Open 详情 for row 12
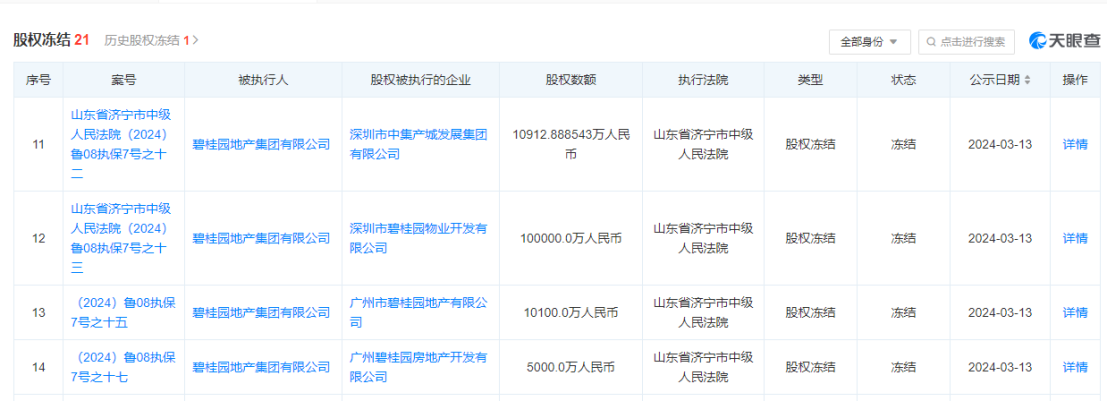Image resolution: width=1107 pixels, height=401 pixels. 1075,238
